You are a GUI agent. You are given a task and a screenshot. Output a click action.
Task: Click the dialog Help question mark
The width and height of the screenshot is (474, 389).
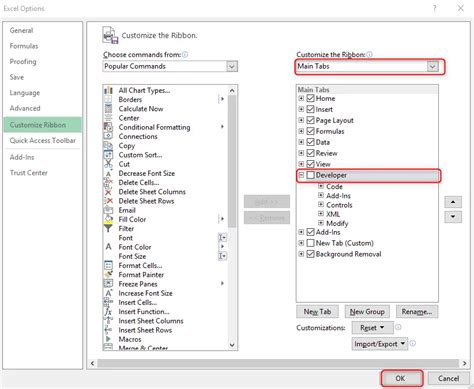tap(435, 8)
